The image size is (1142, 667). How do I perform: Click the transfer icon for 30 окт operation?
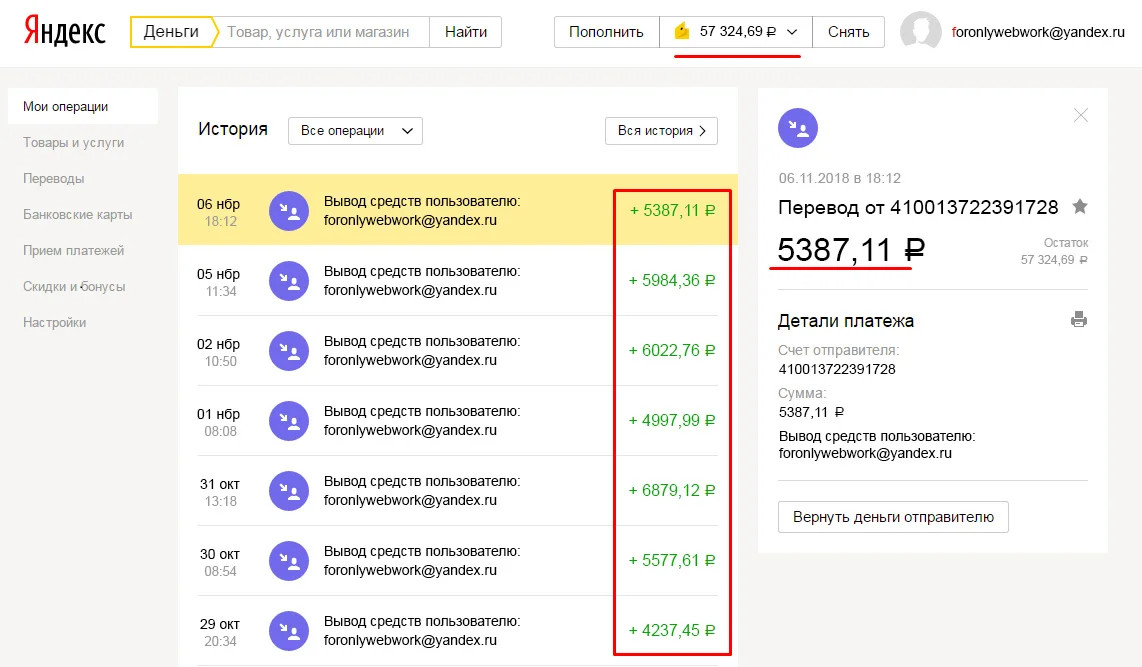tap(289, 561)
